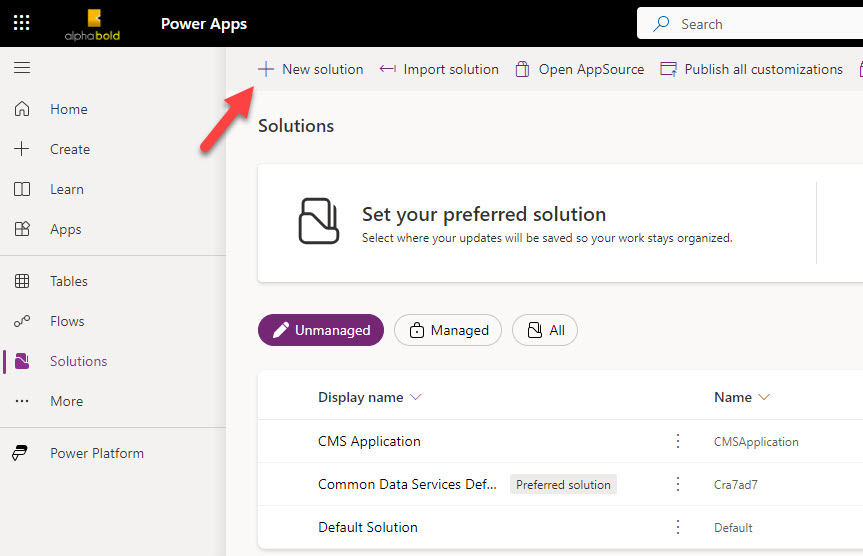Click the Solutions page heading

(x=296, y=126)
